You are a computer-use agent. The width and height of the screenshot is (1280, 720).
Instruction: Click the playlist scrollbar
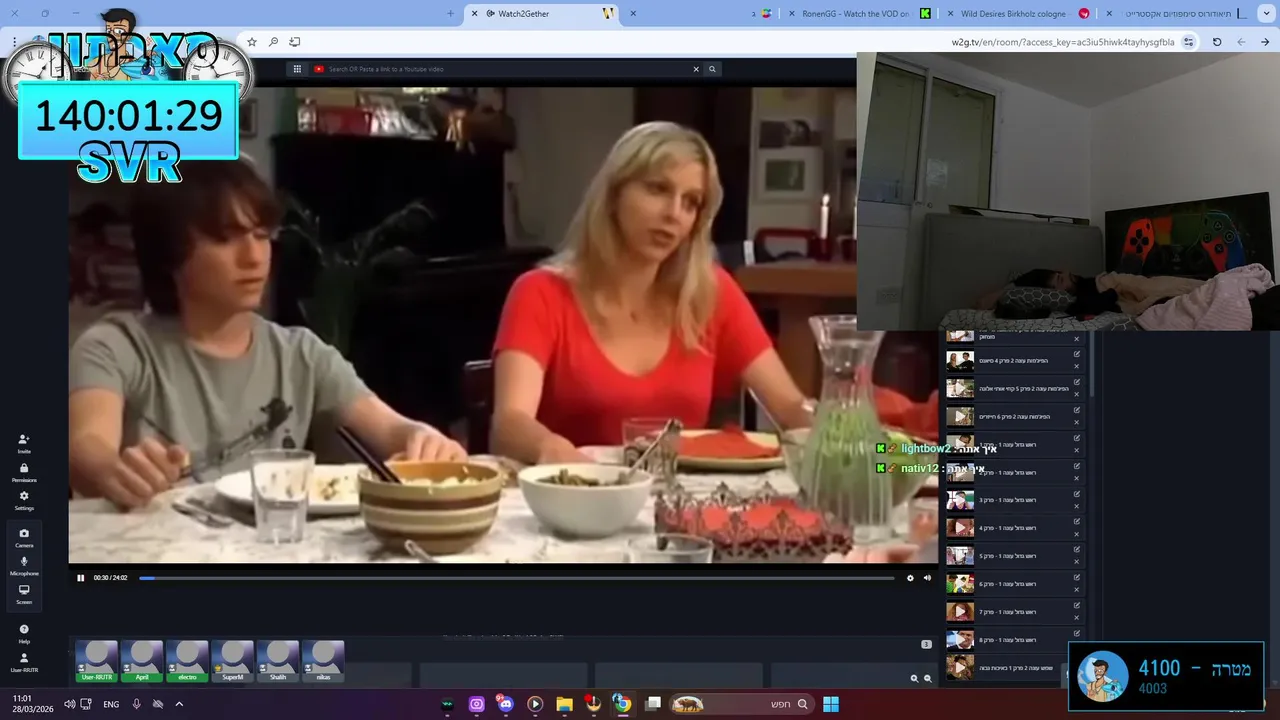(x=1091, y=365)
